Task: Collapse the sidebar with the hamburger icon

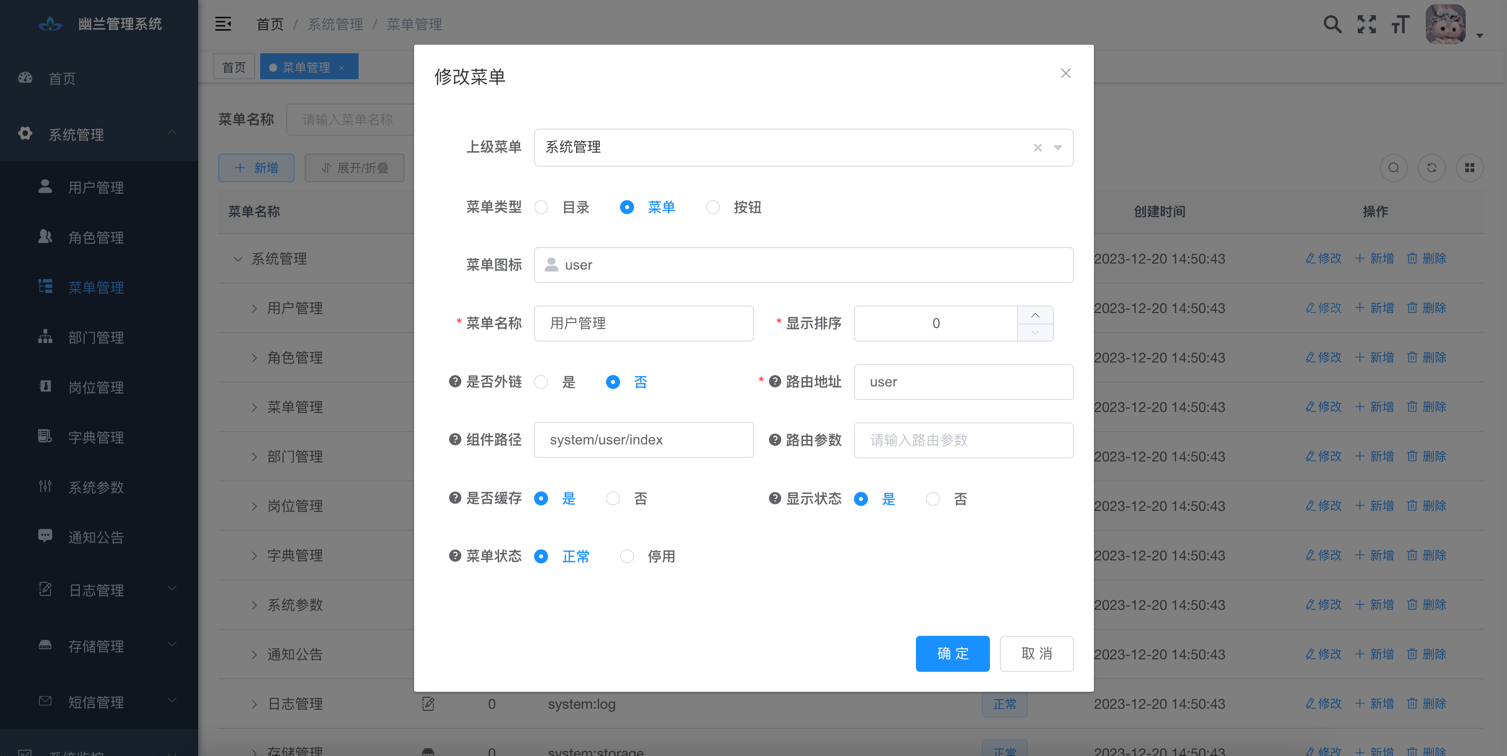Action: (223, 24)
